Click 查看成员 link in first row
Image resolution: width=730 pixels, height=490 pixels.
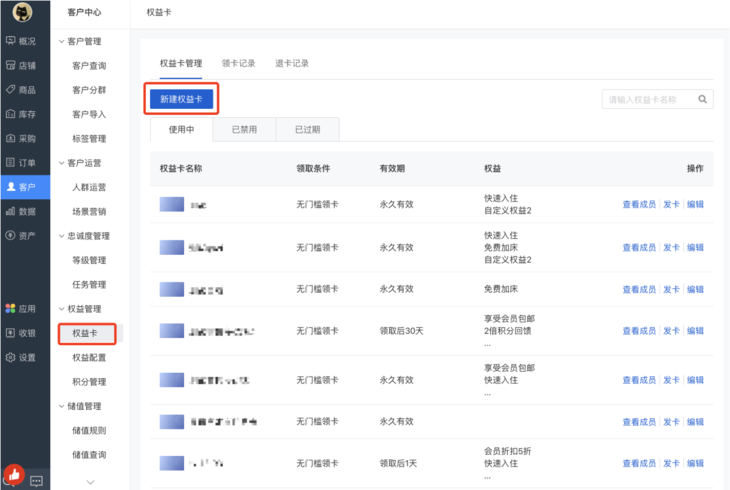(x=639, y=204)
